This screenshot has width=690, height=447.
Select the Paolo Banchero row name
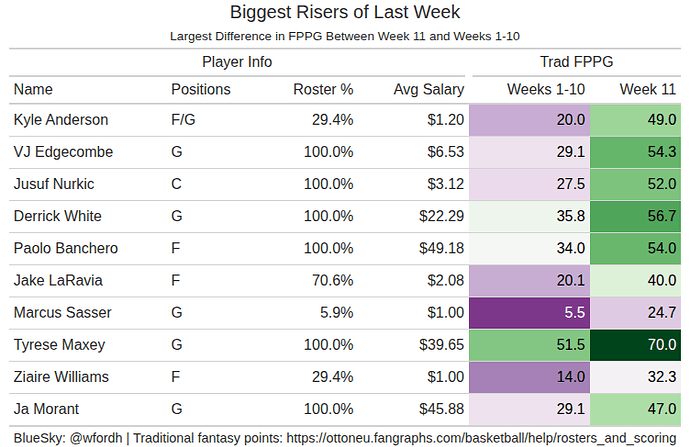coord(66,248)
